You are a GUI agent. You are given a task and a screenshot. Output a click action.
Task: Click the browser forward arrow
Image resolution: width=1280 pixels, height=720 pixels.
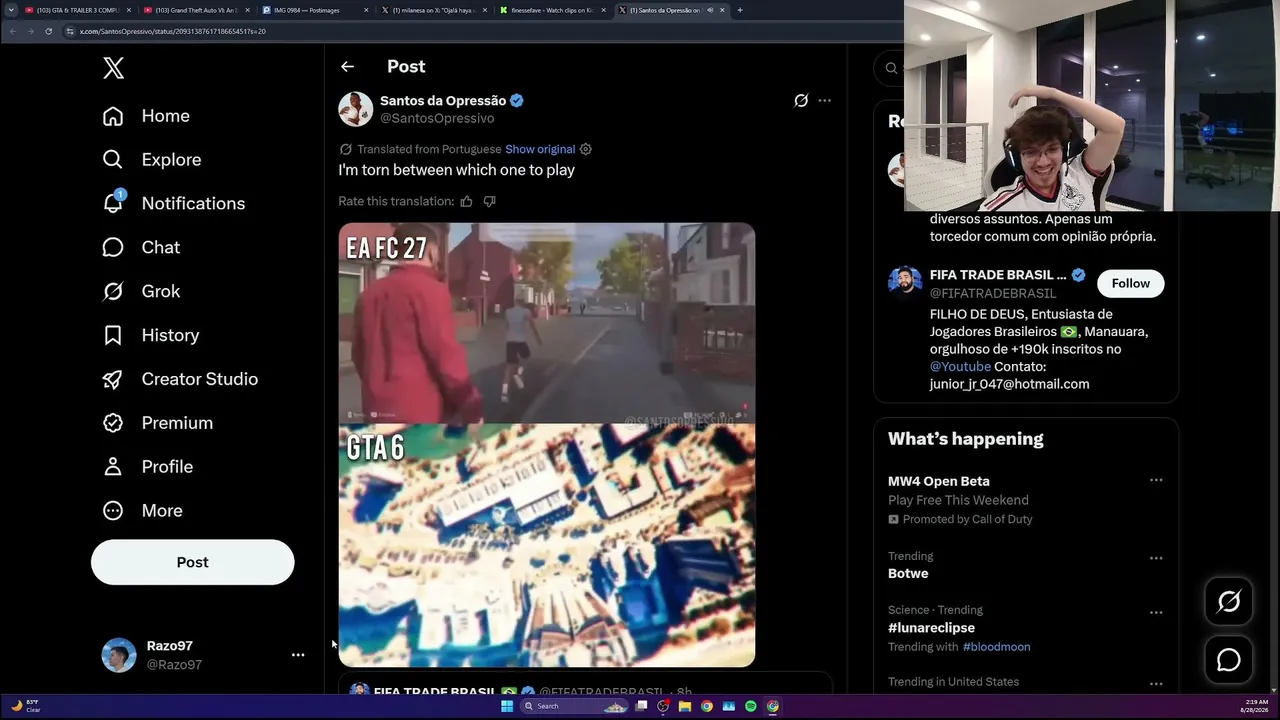click(30, 31)
